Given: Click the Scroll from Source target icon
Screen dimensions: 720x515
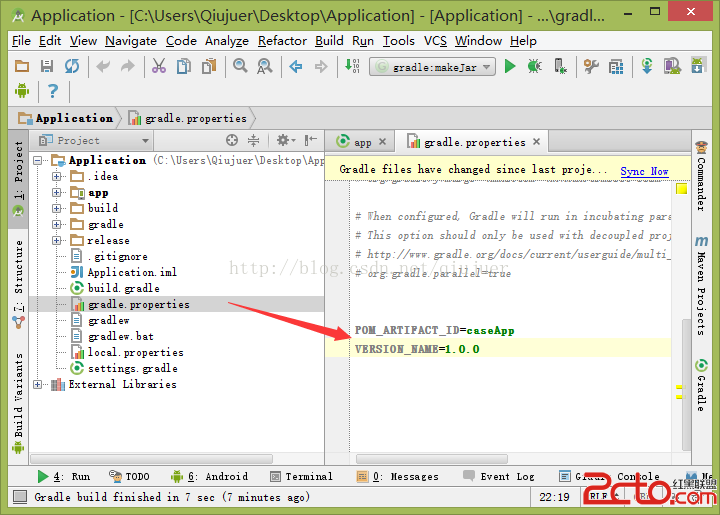Looking at the screenshot, I should pyautogui.click(x=232, y=141).
